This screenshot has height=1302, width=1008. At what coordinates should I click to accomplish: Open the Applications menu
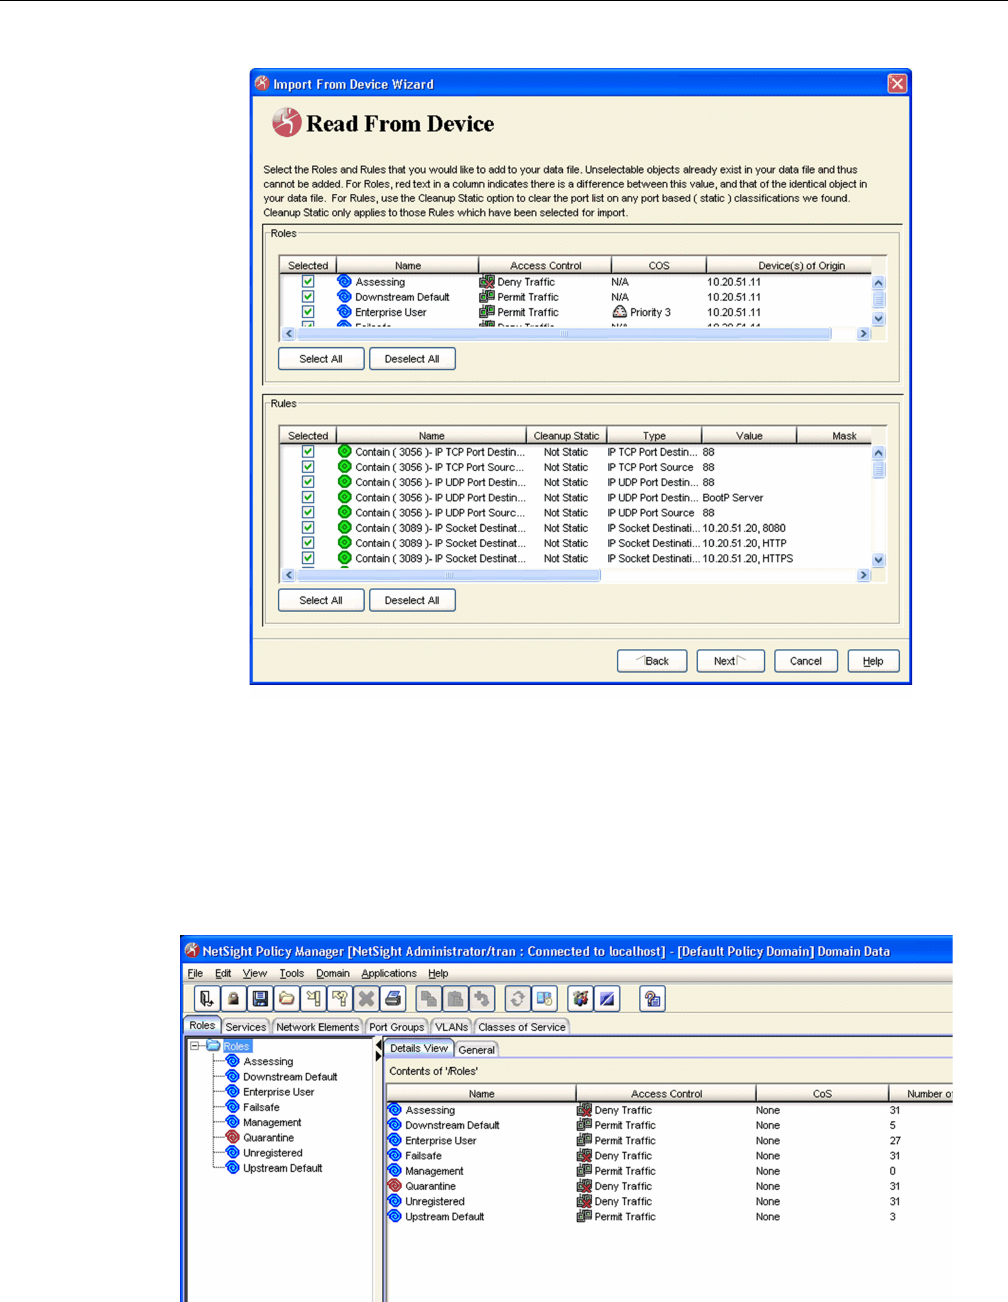pos(389,973)
